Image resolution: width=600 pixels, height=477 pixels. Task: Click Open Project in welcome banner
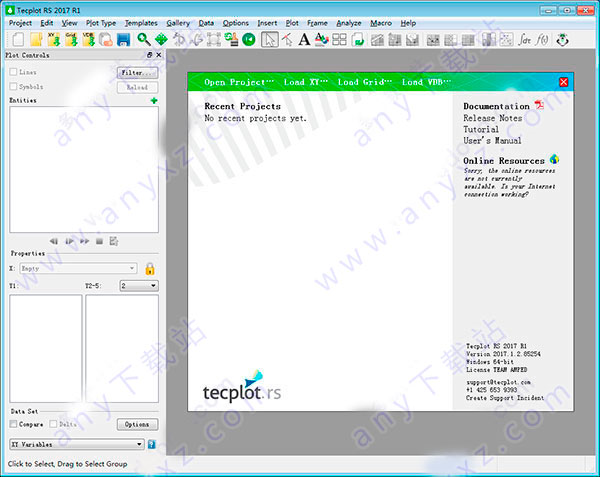(x=239, y=82)
